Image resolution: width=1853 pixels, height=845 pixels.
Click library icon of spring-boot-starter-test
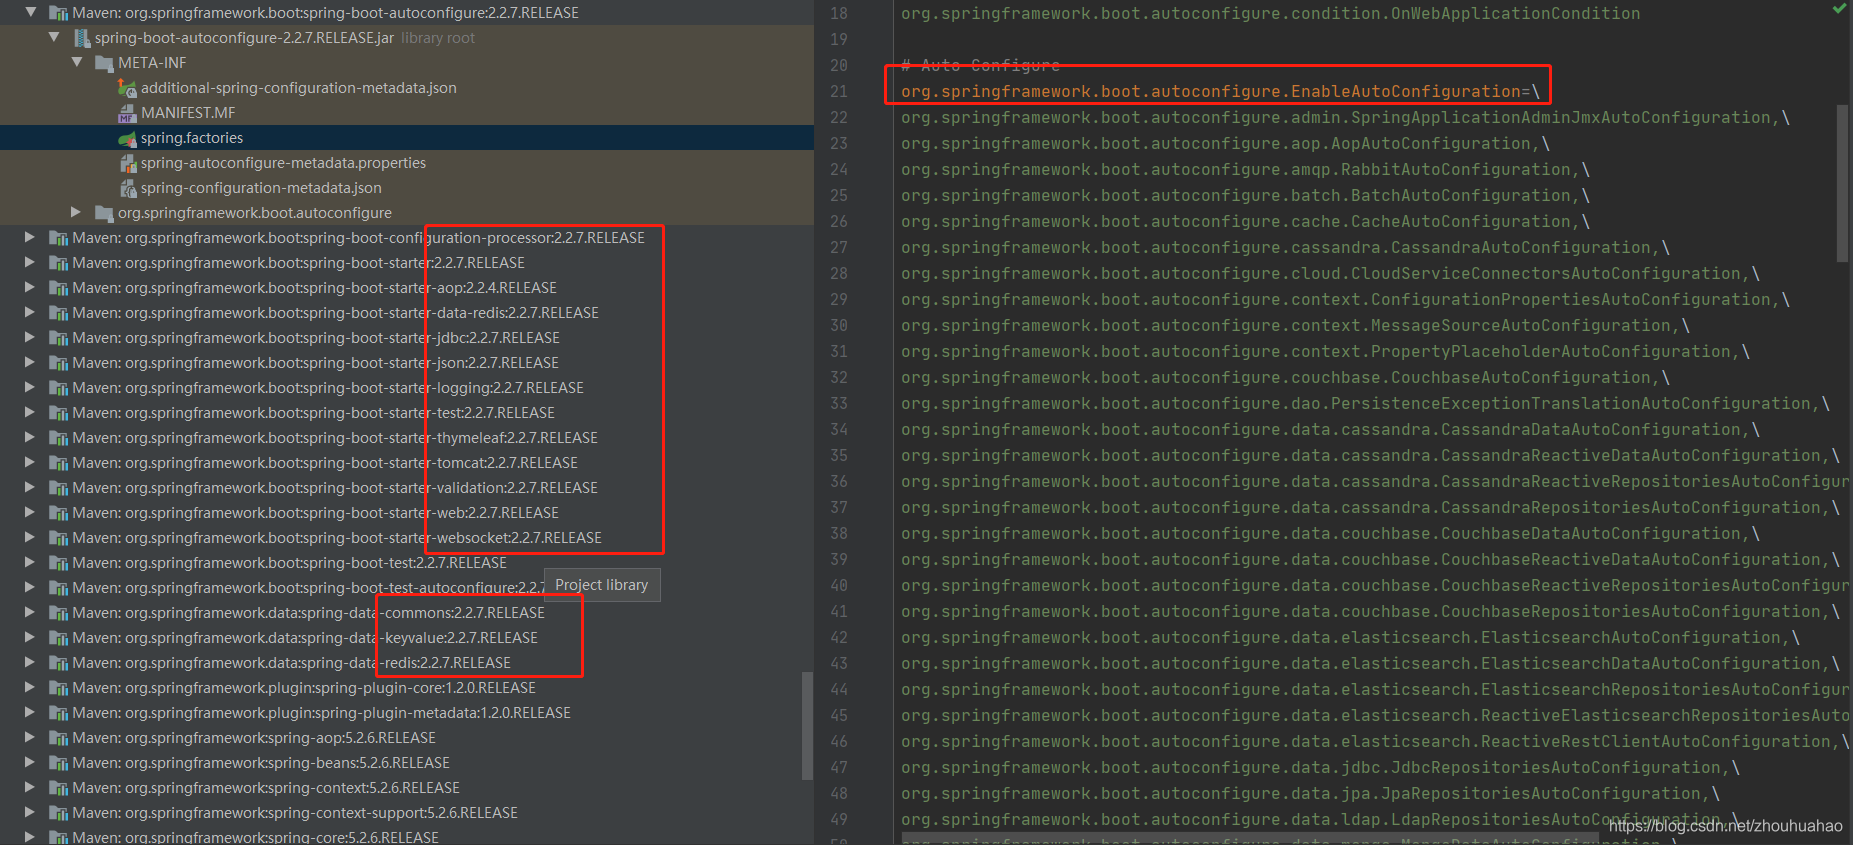pyautogui.click(x=59, y=413)
